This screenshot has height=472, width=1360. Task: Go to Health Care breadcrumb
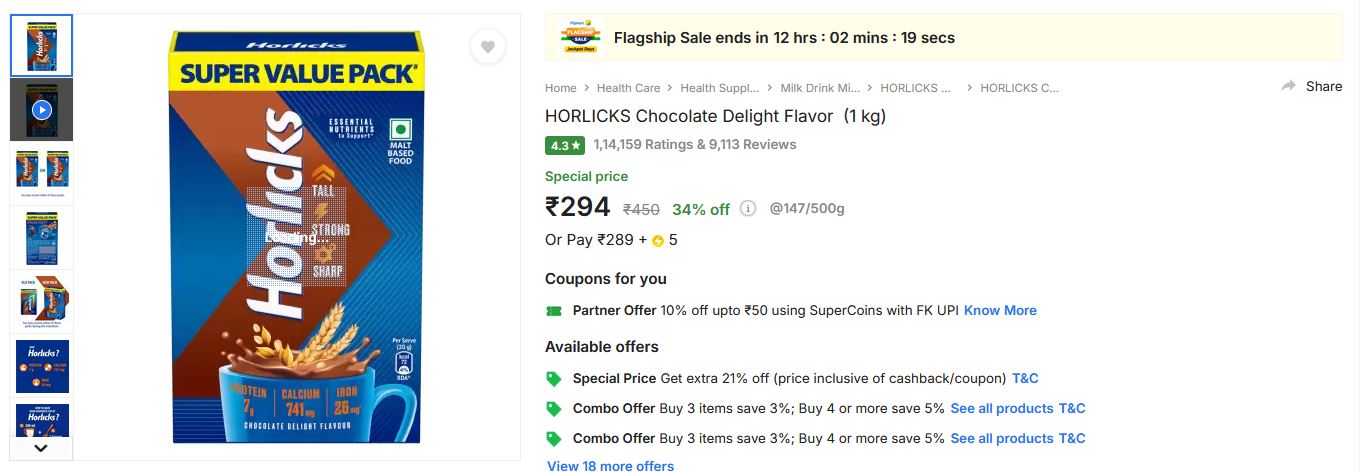pos(628,88)
